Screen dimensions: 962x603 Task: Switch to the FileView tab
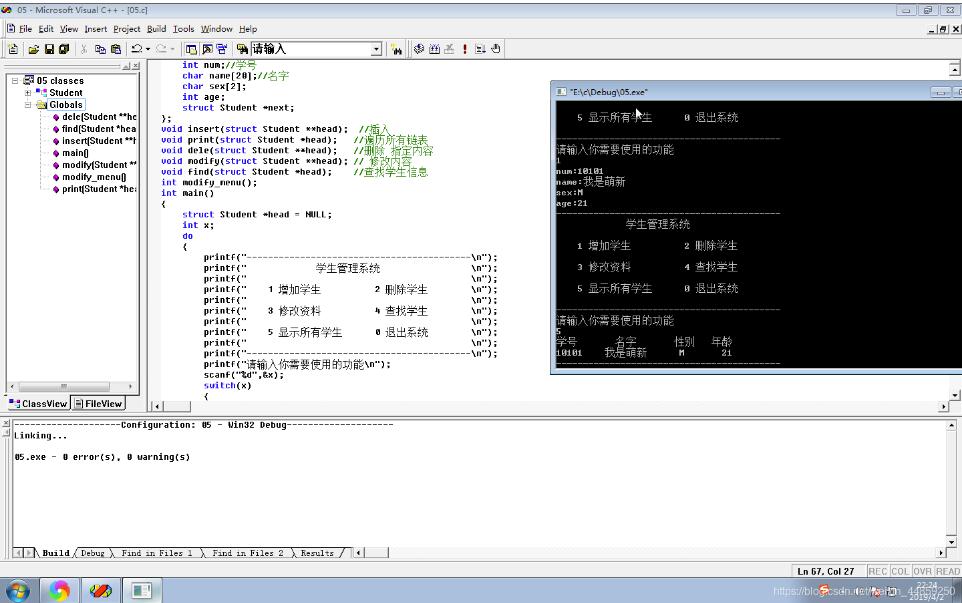[x=98, y=404]
